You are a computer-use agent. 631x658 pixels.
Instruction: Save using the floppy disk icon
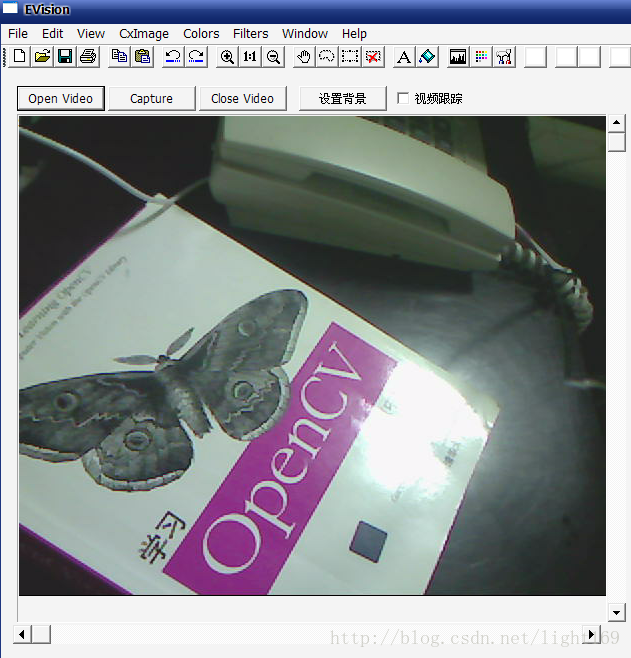(65, 57)
